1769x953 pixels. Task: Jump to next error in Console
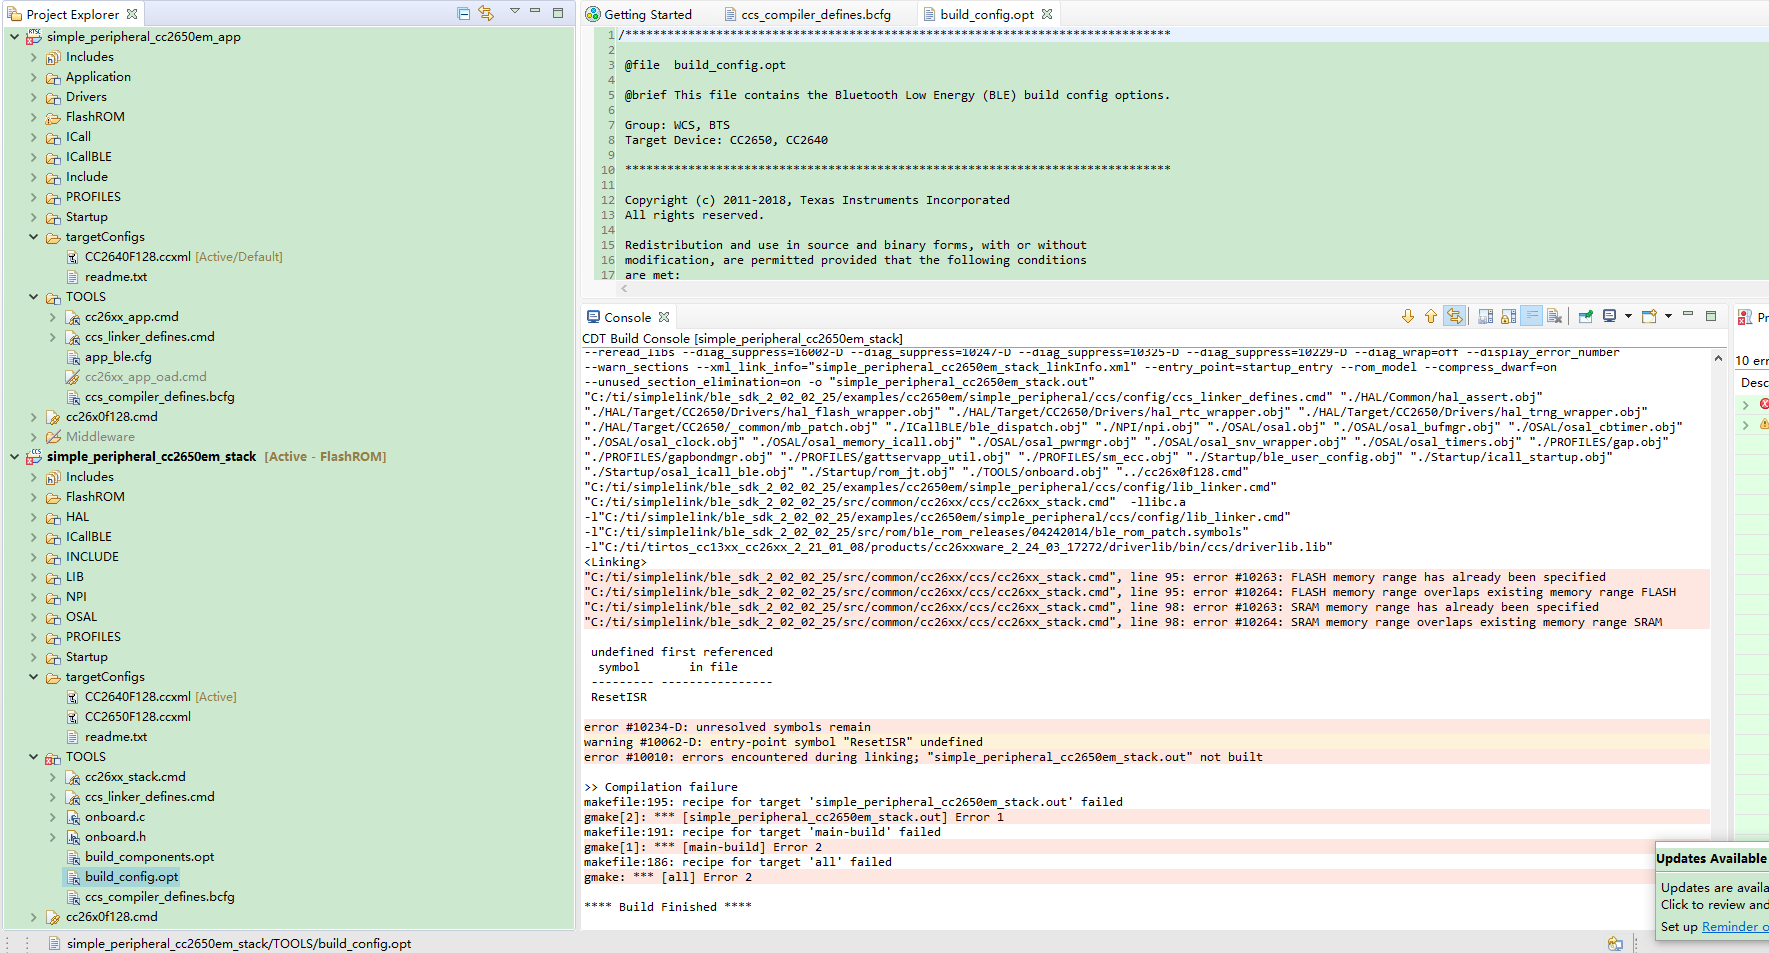pyautogui.click(x=1408, y=317)
